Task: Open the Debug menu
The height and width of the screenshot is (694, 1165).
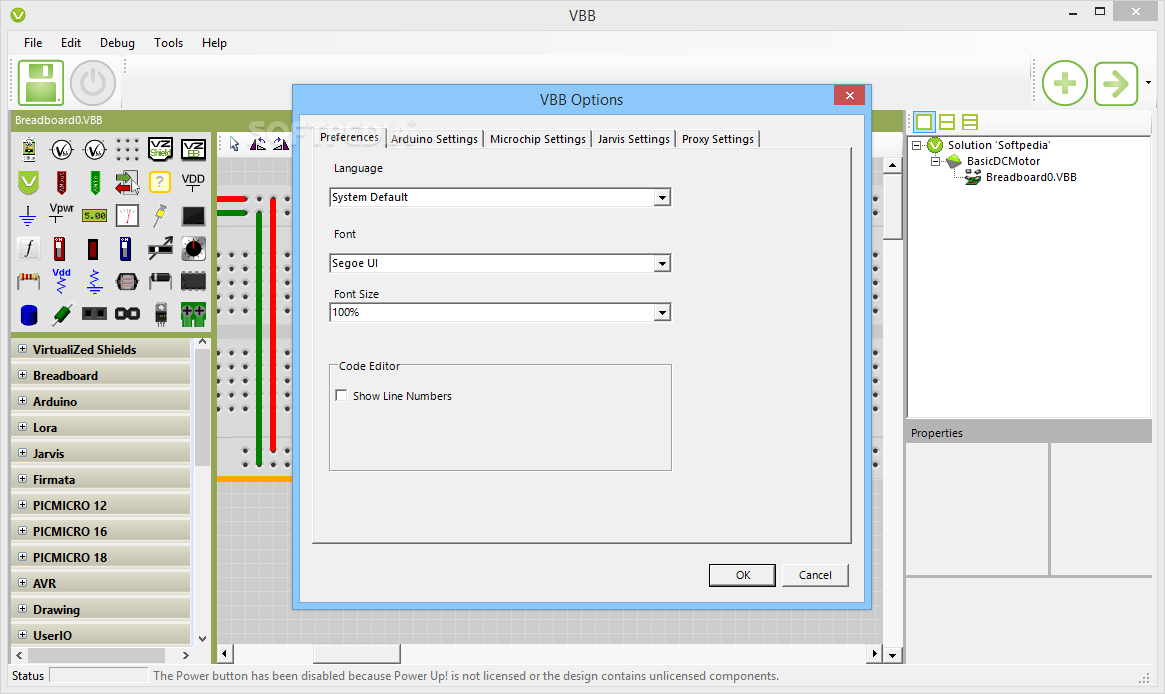Action: point(117,42)
